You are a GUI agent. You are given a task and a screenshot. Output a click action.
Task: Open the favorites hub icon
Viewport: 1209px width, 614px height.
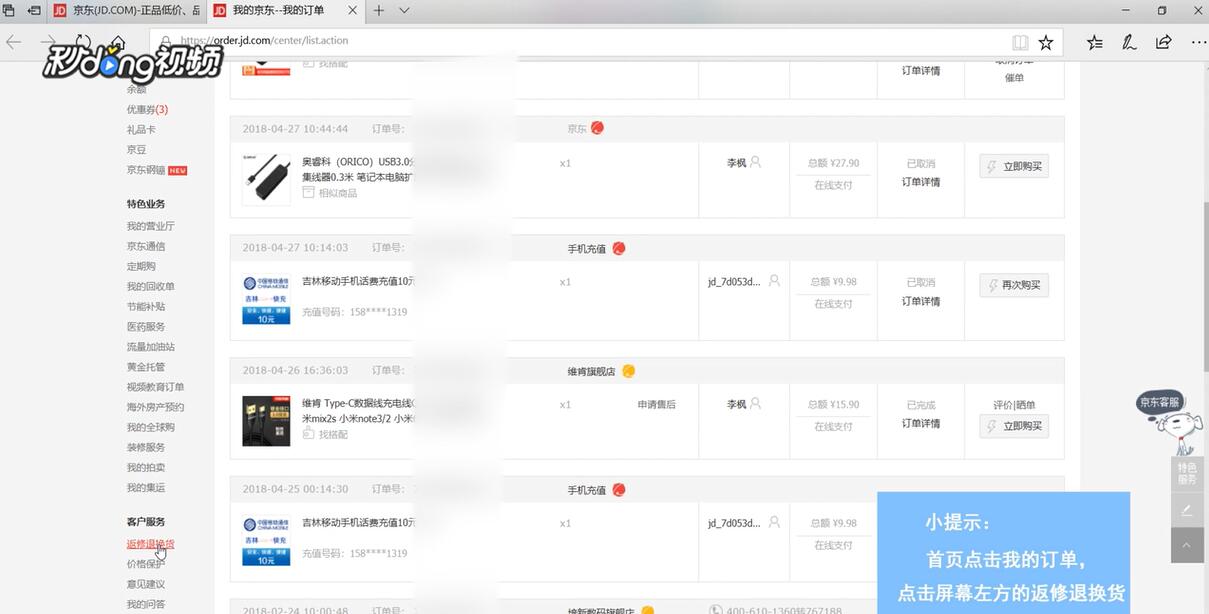point(1095,42)
